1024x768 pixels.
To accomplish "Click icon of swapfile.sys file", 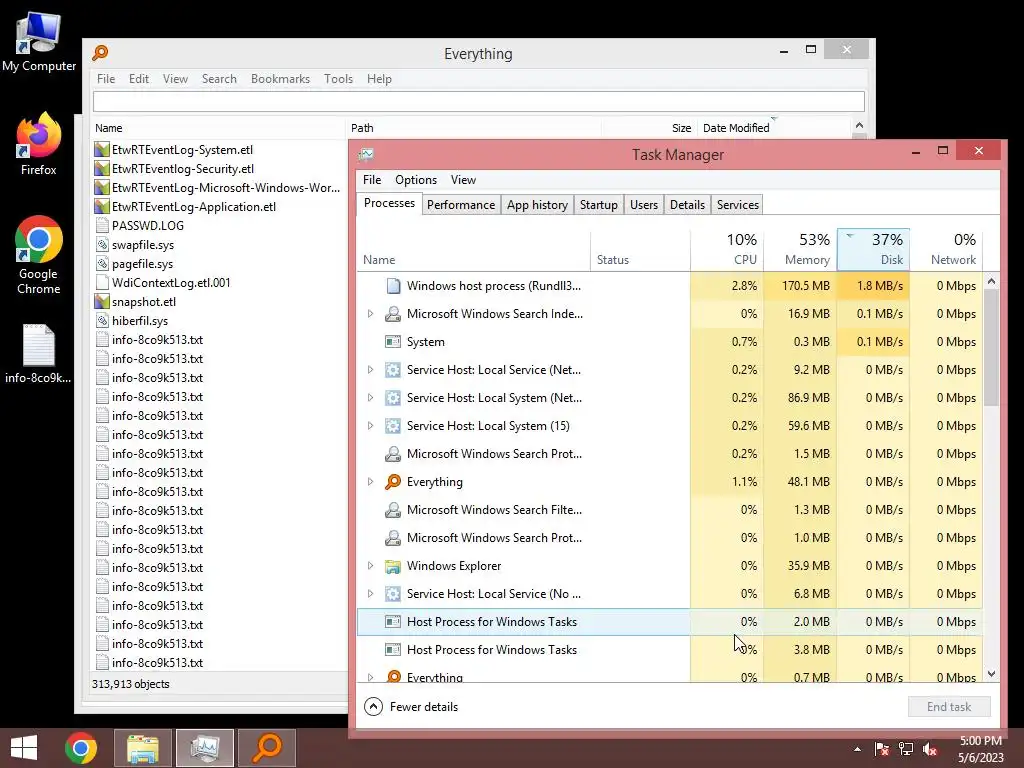I will (101, 245).
